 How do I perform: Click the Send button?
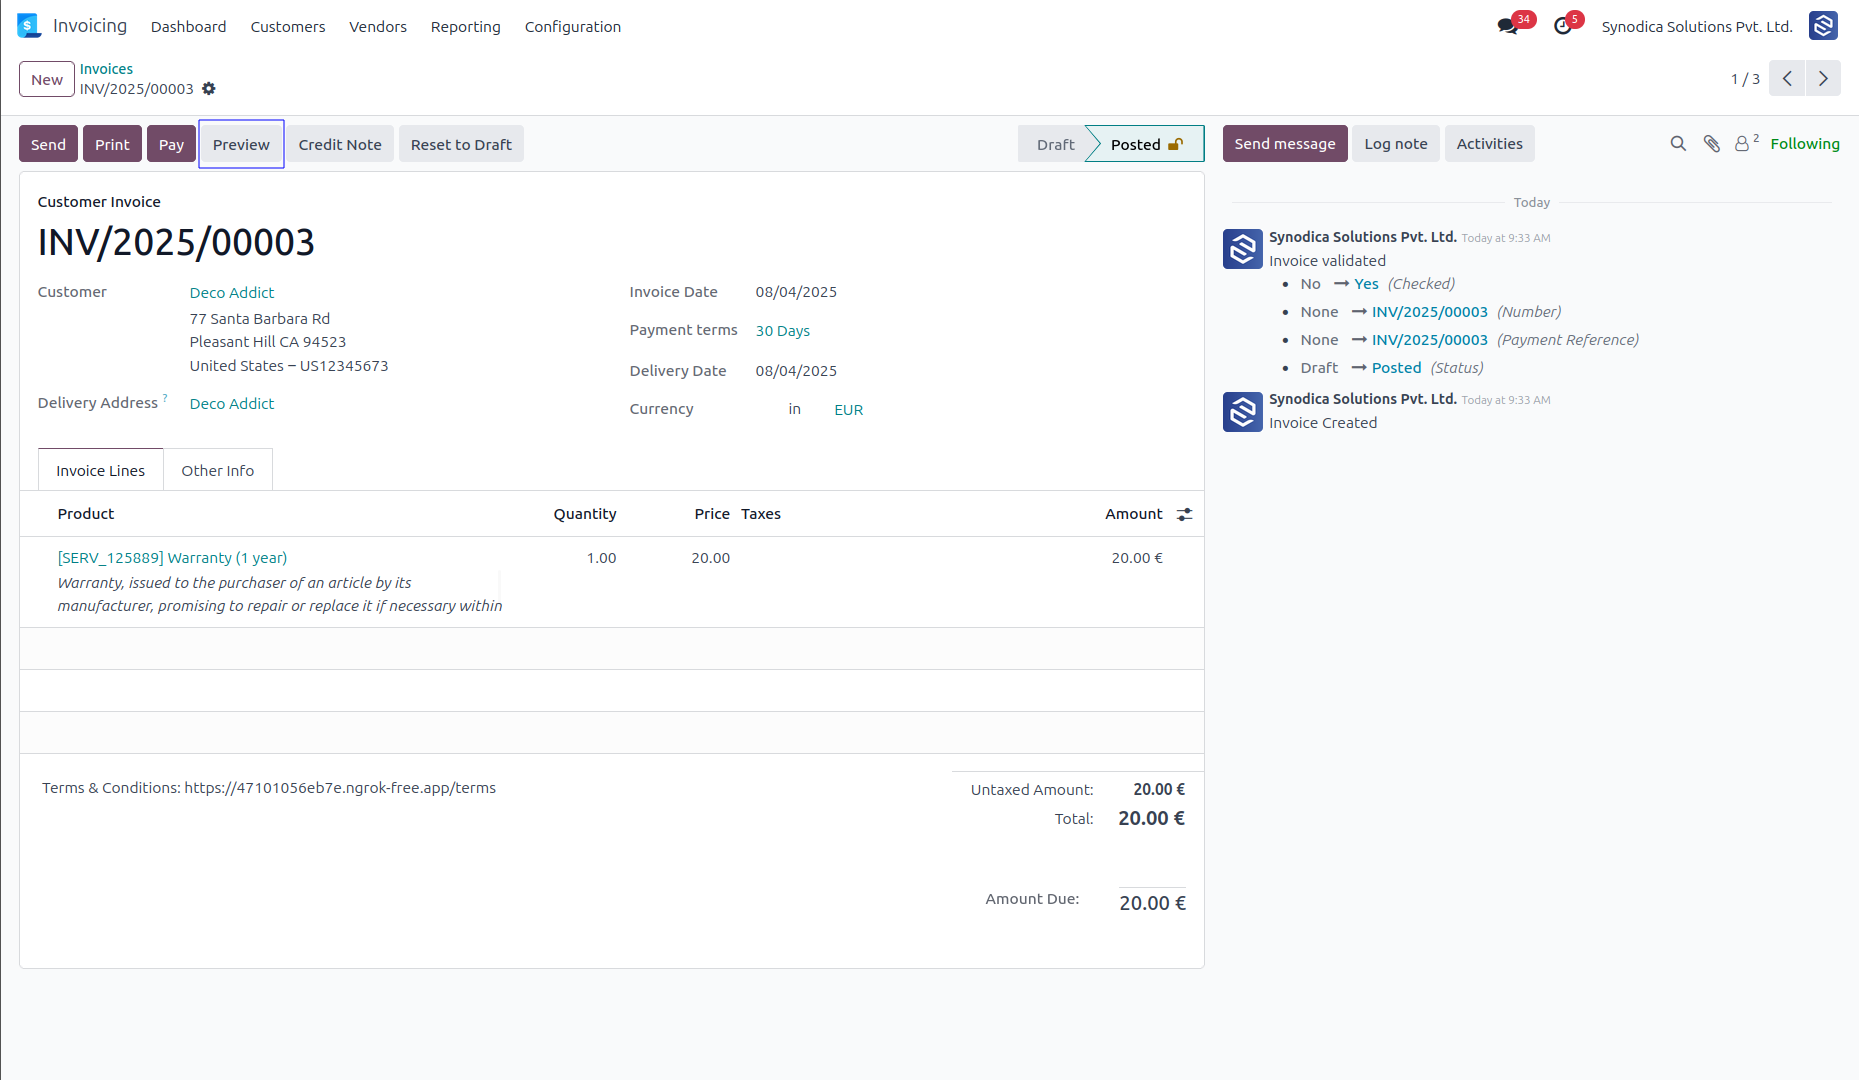point(48,144)
